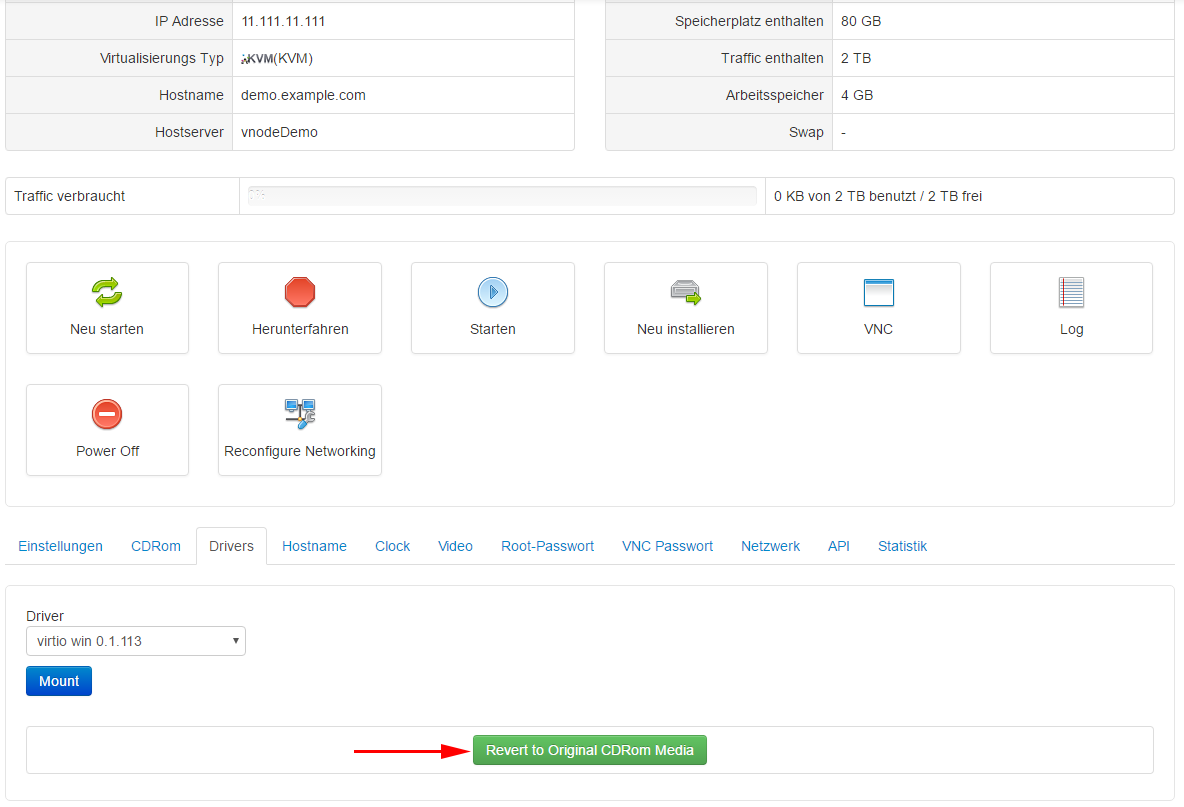Go to the Clock tab

pyautogui.click(x=392, y=546)
